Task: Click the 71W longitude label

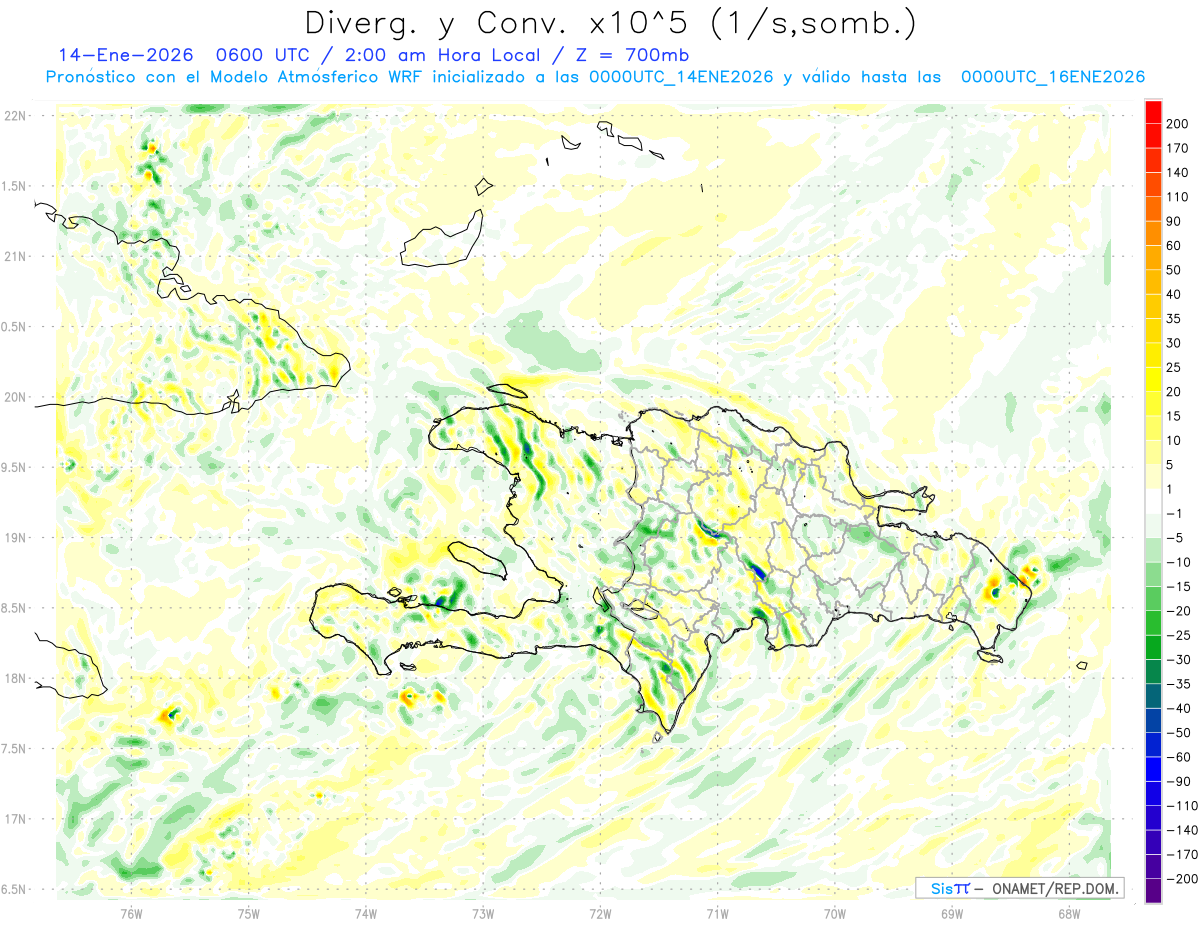Action: tap(717, 913)
